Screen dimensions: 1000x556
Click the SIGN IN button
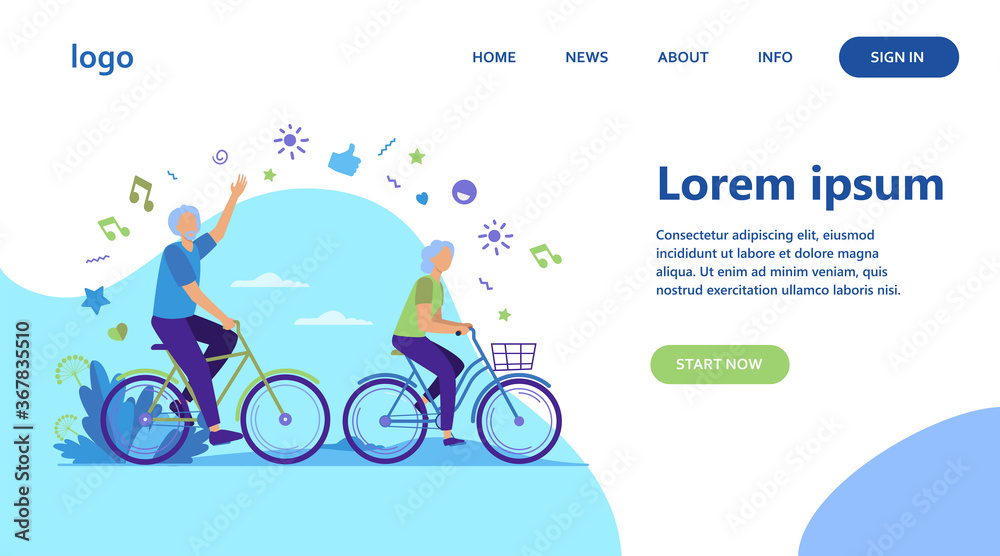click(899, 57)
